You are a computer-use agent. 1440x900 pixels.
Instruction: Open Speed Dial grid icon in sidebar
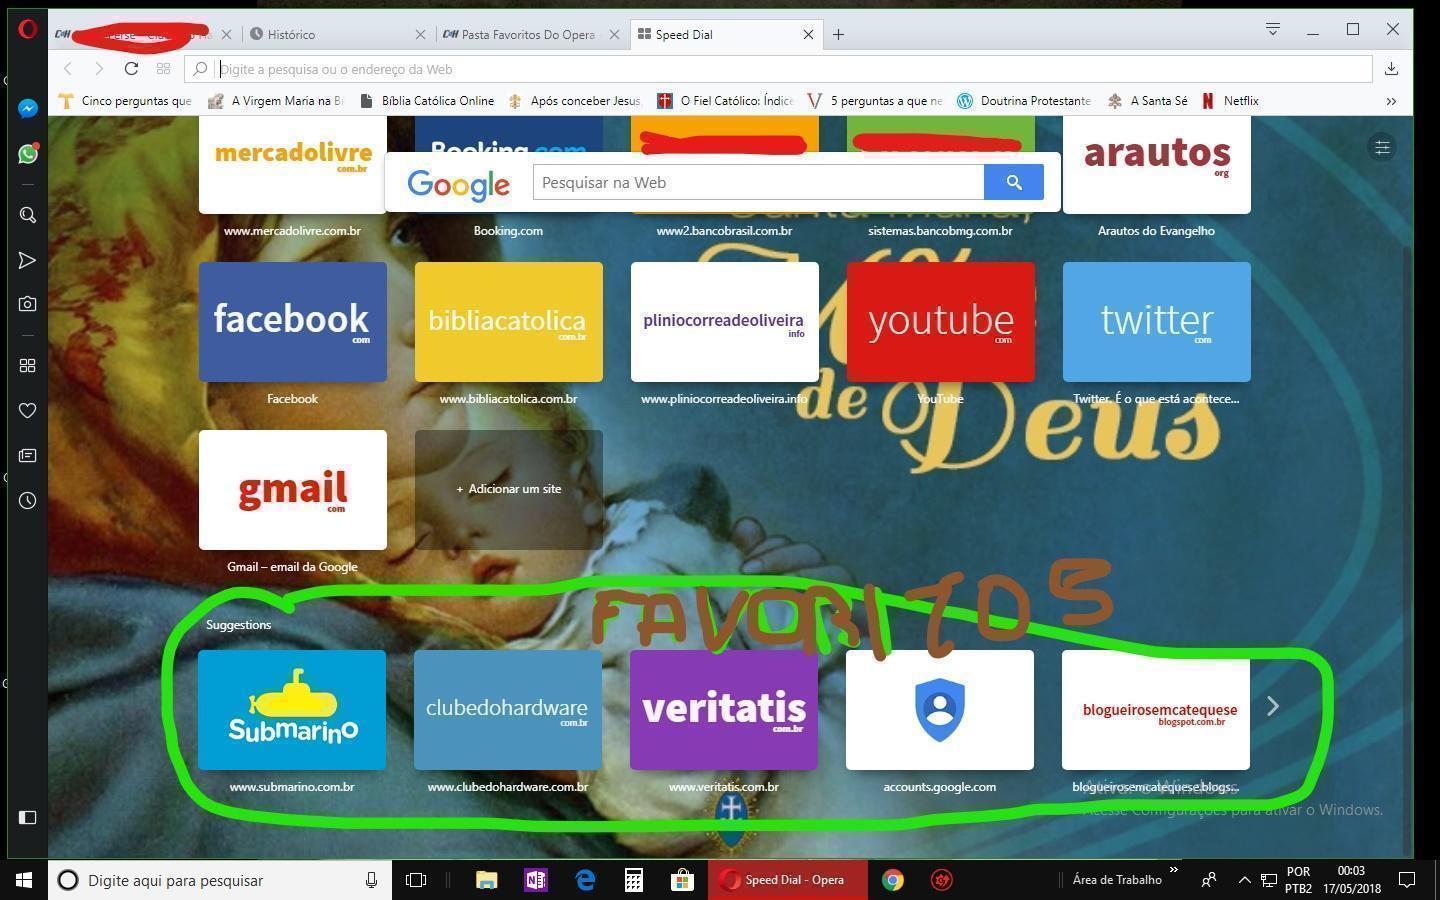coord(28,366)
